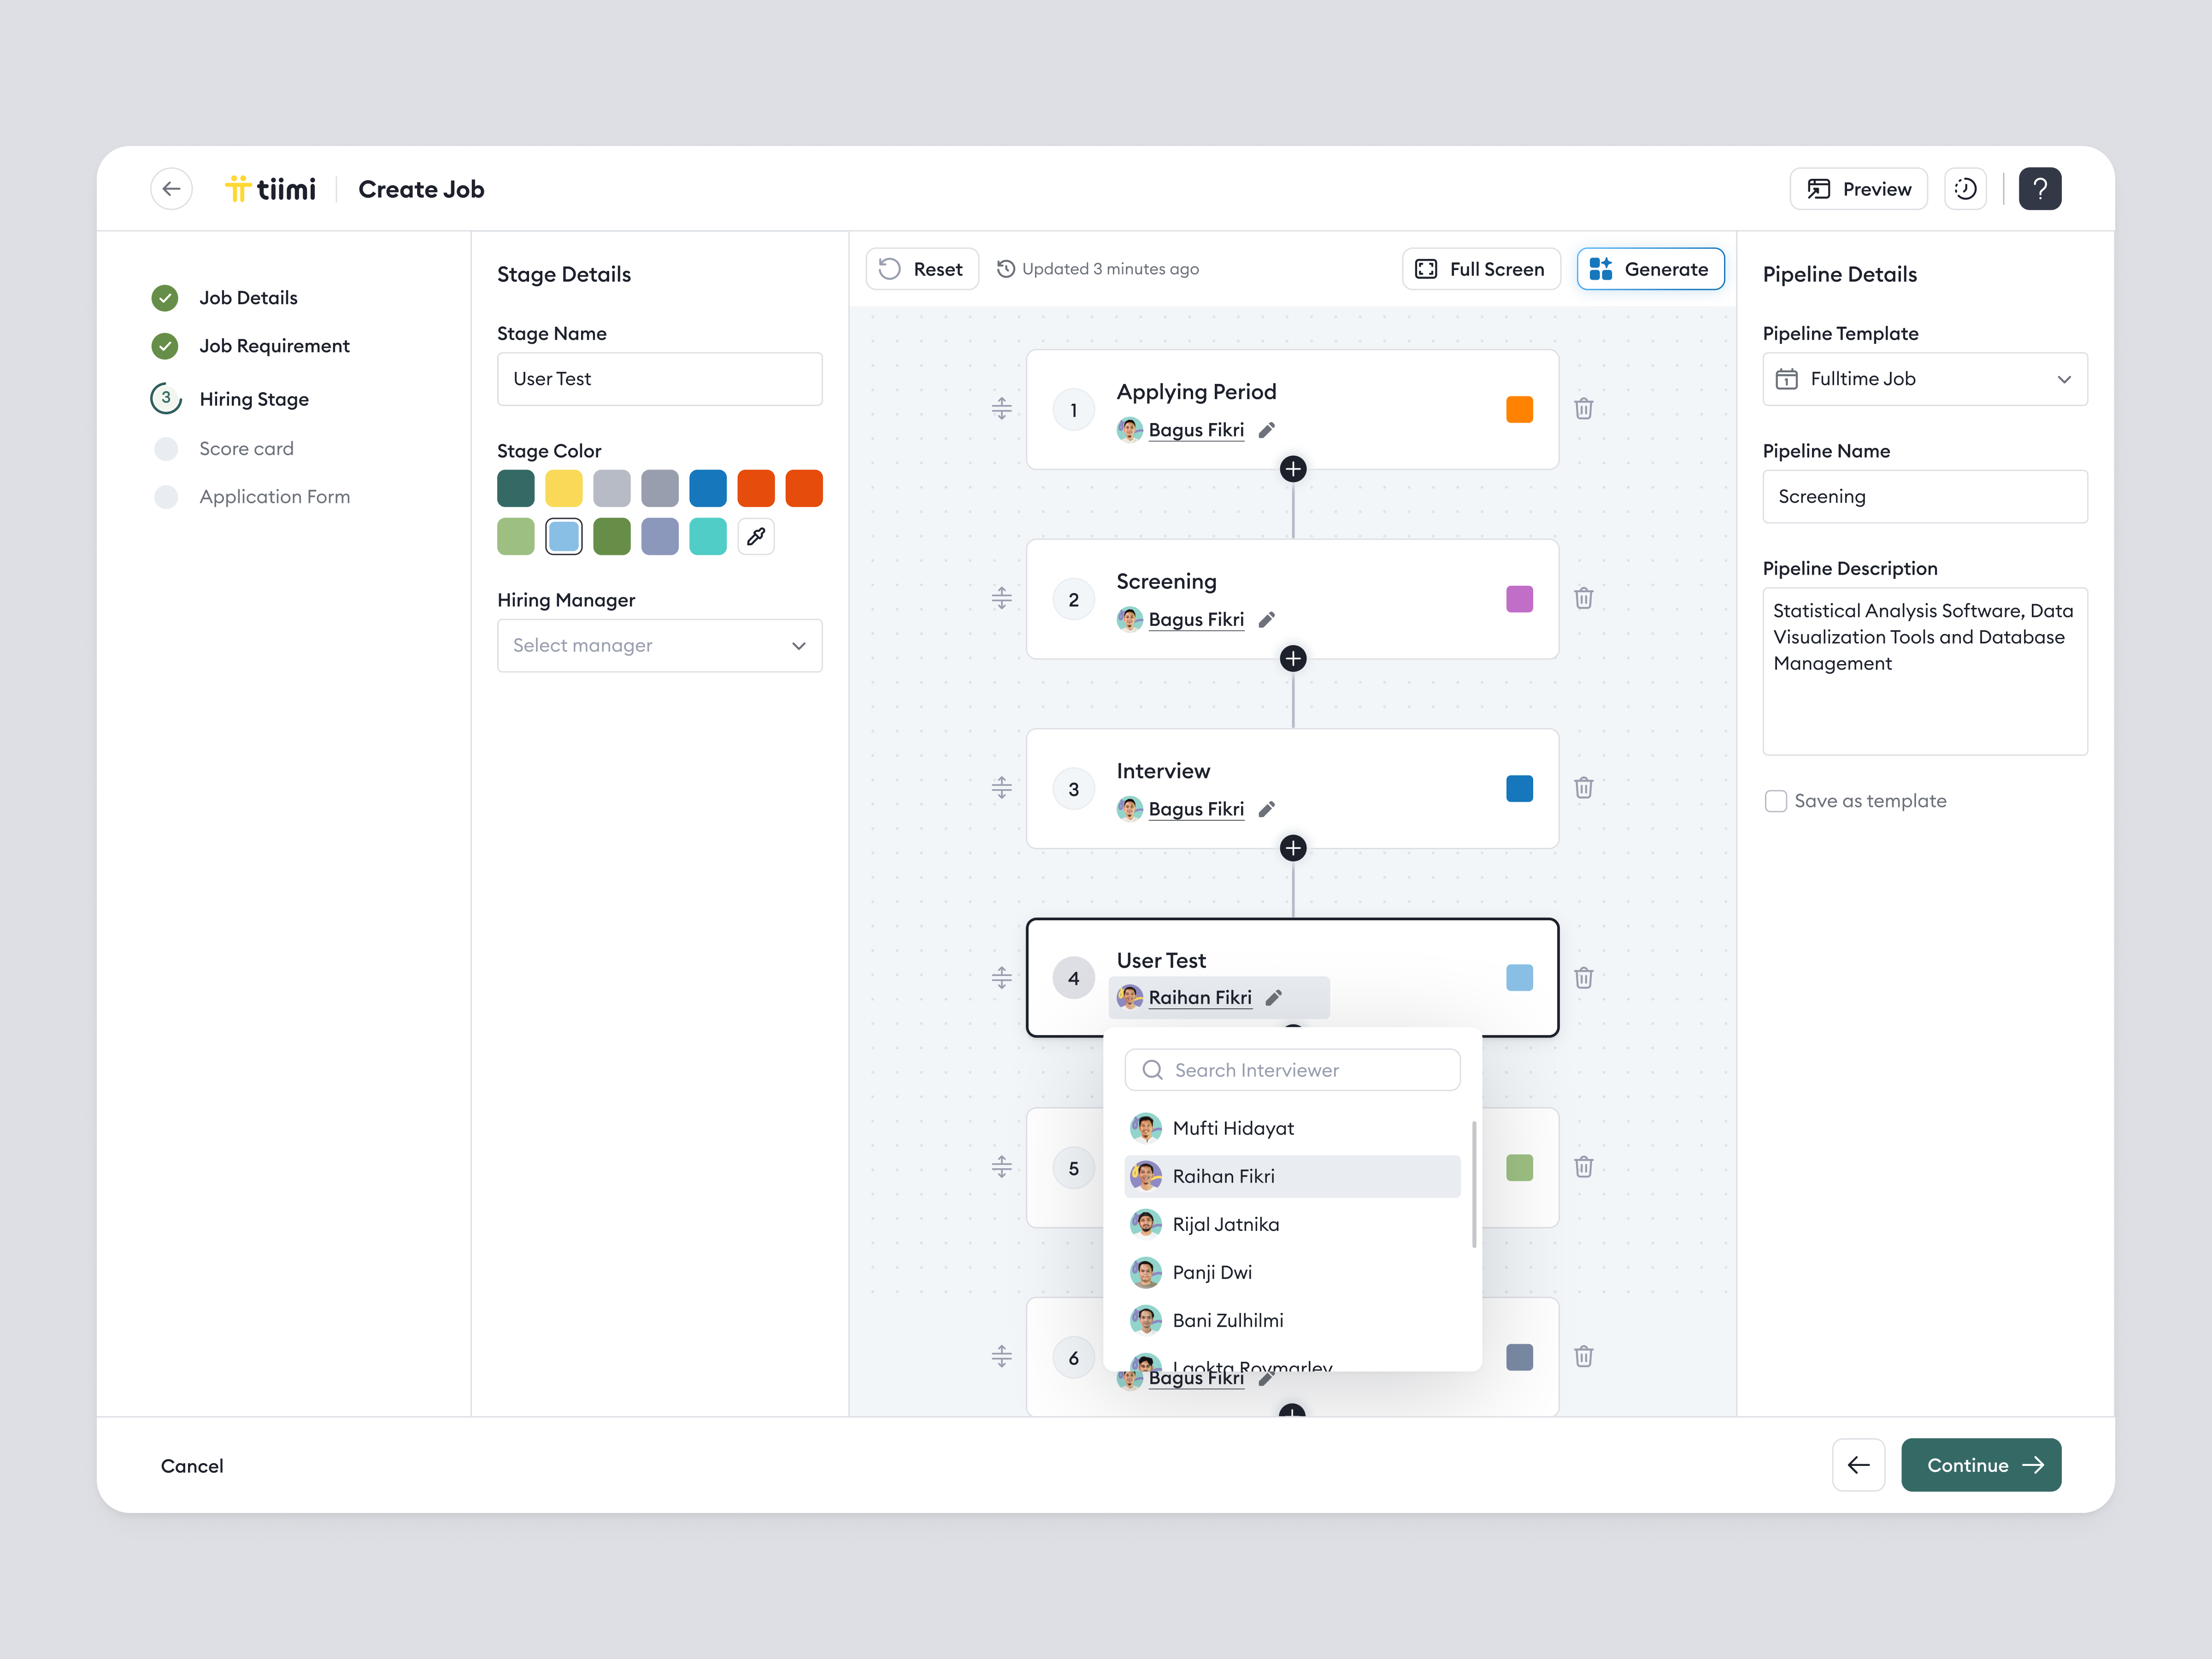
Task: Click the Full Screen button
Action: click(1481, 269)
